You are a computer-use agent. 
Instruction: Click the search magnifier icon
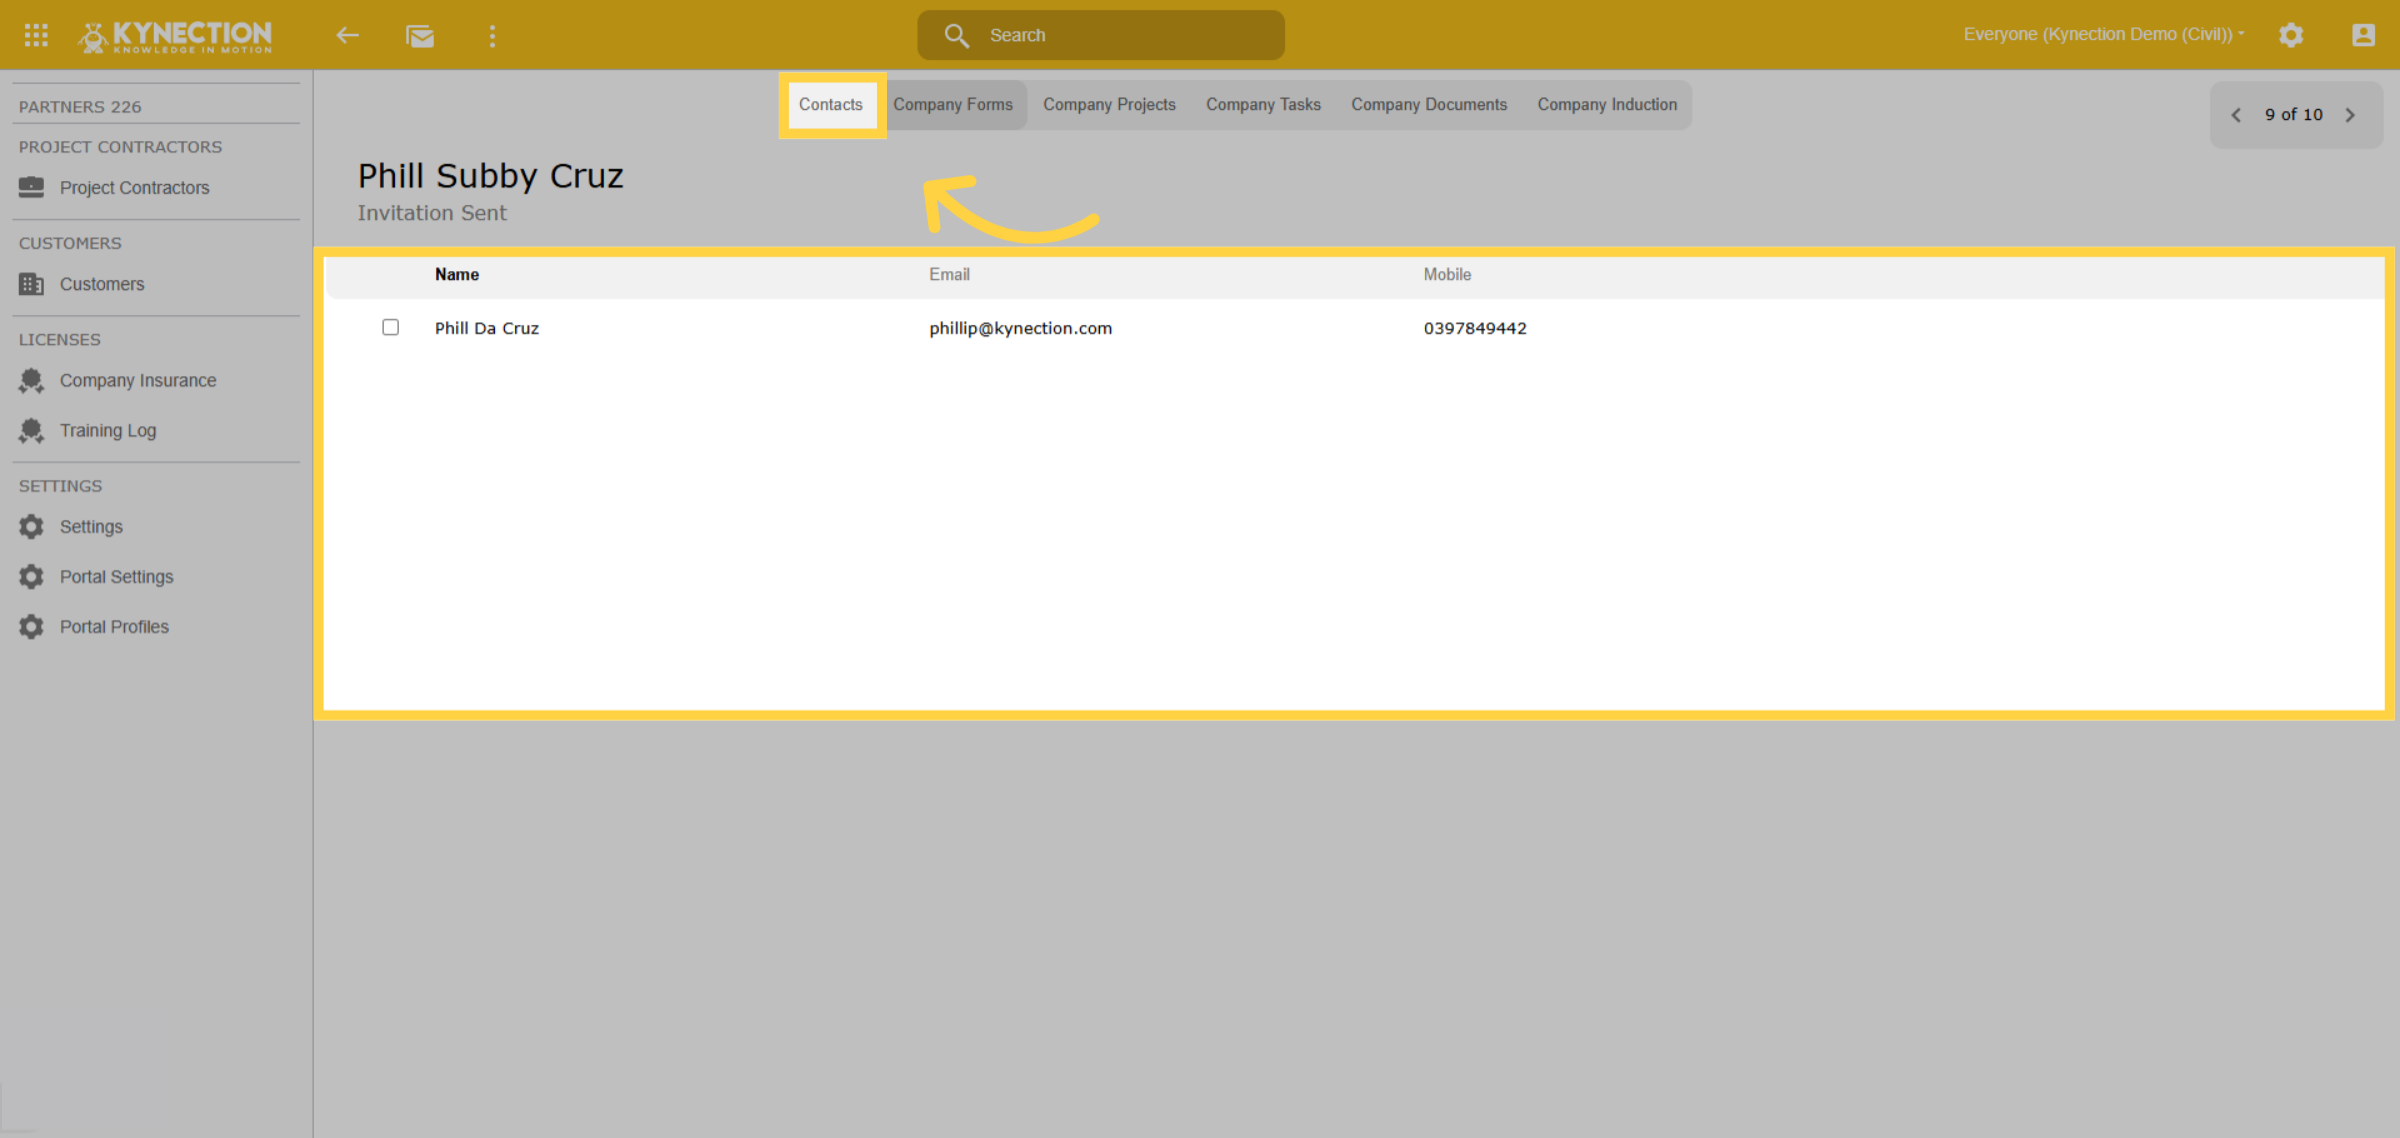[x=956, y=35]
